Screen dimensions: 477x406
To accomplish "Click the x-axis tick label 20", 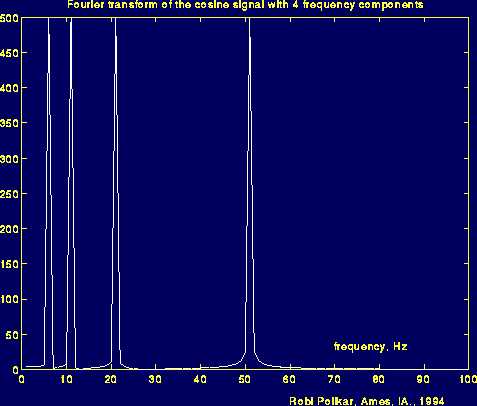I will [x=111, y=379].
